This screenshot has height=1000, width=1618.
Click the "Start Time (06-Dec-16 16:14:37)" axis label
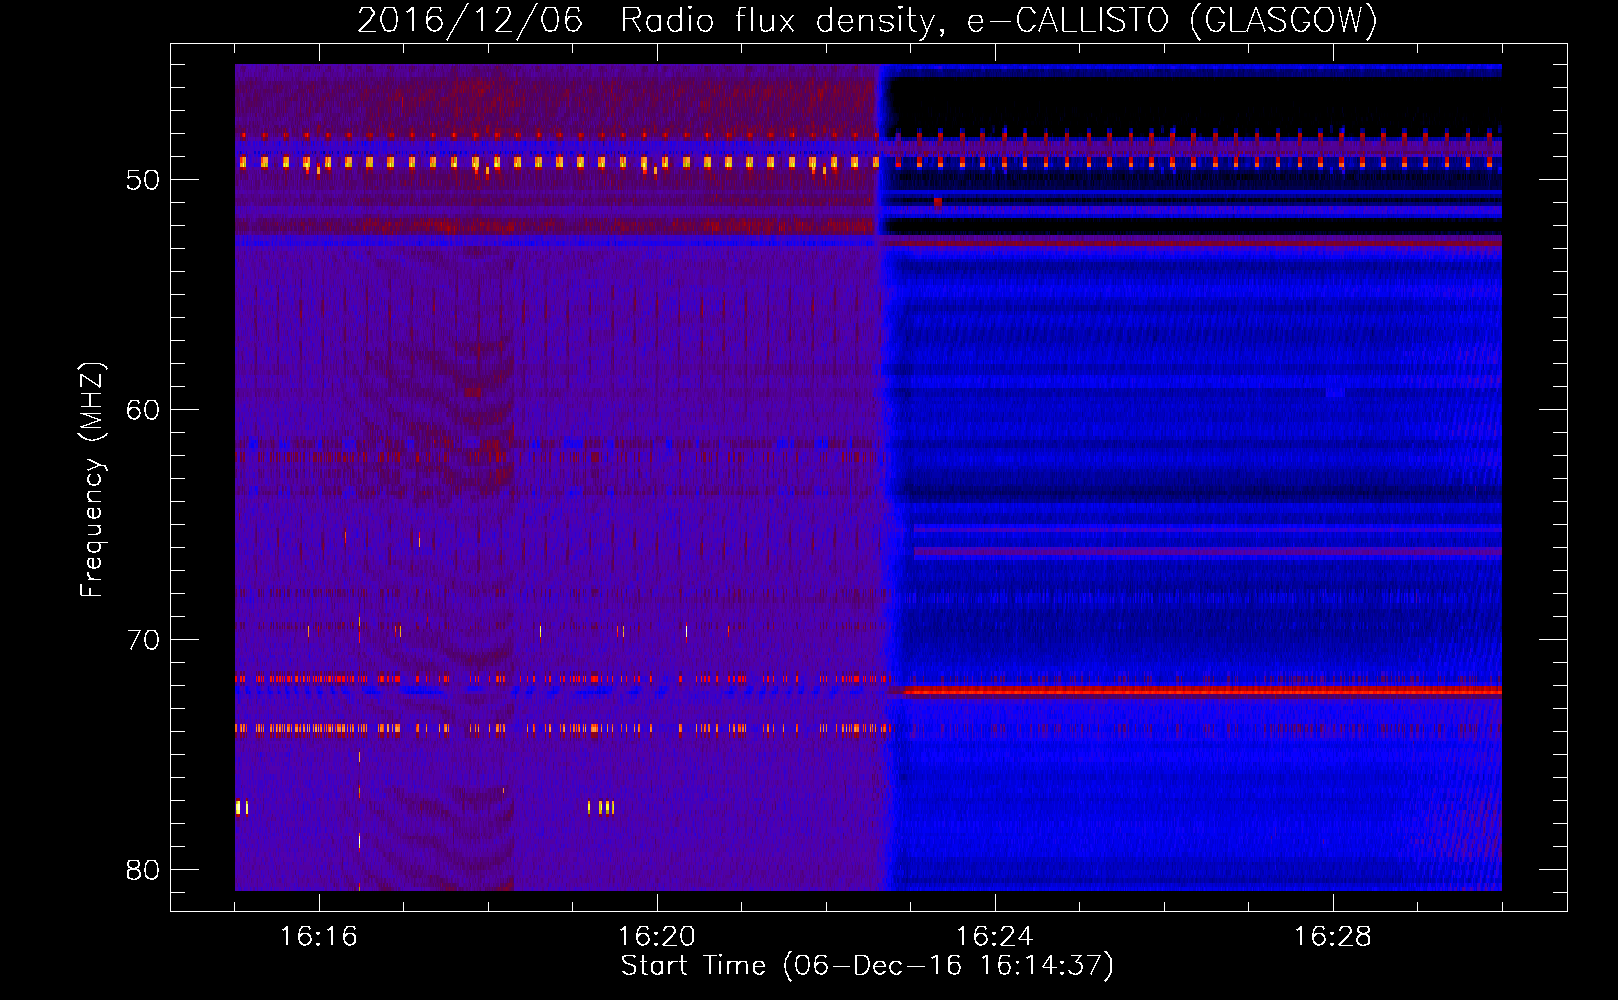pyautogui.click(x=867, y=966)
